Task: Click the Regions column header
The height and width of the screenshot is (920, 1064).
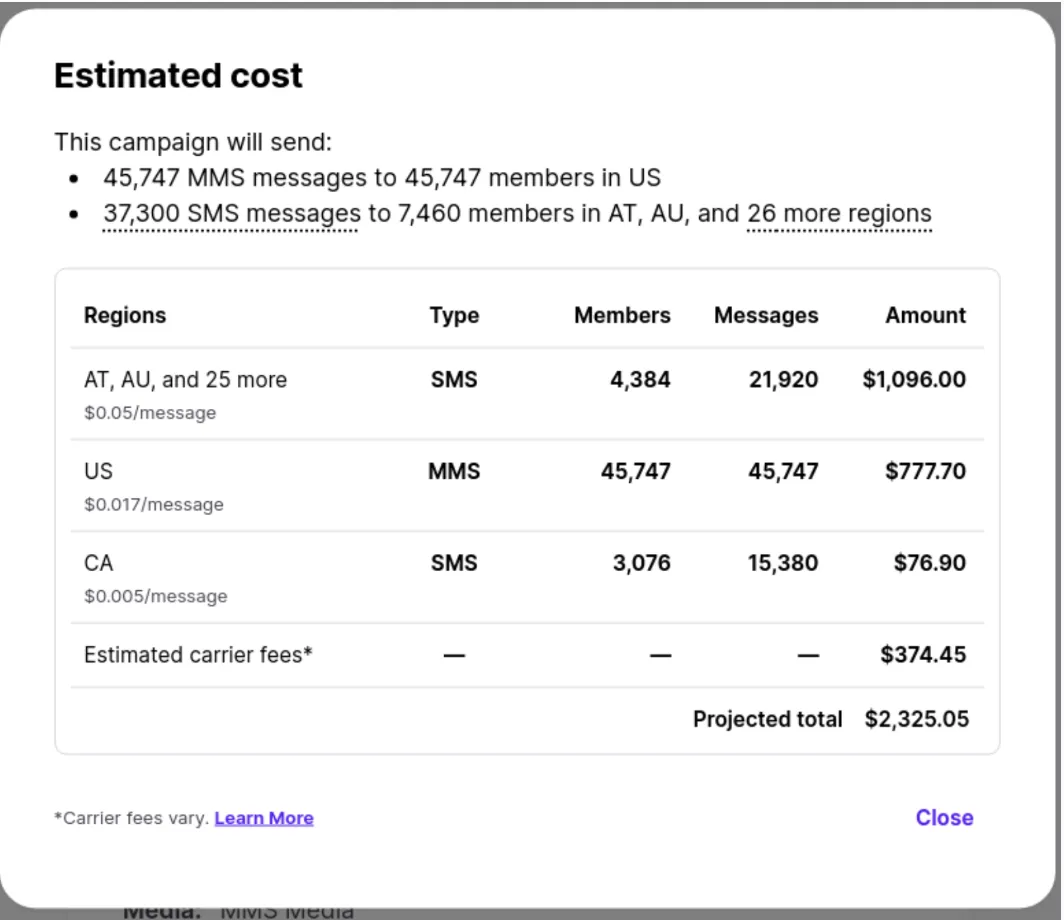Action: (x=125, y=315)
